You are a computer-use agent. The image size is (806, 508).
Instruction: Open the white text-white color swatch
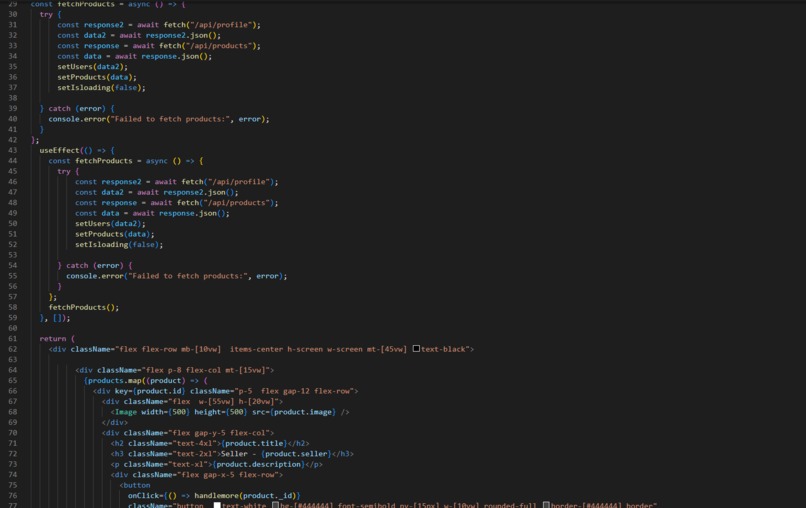coord(217,505)
